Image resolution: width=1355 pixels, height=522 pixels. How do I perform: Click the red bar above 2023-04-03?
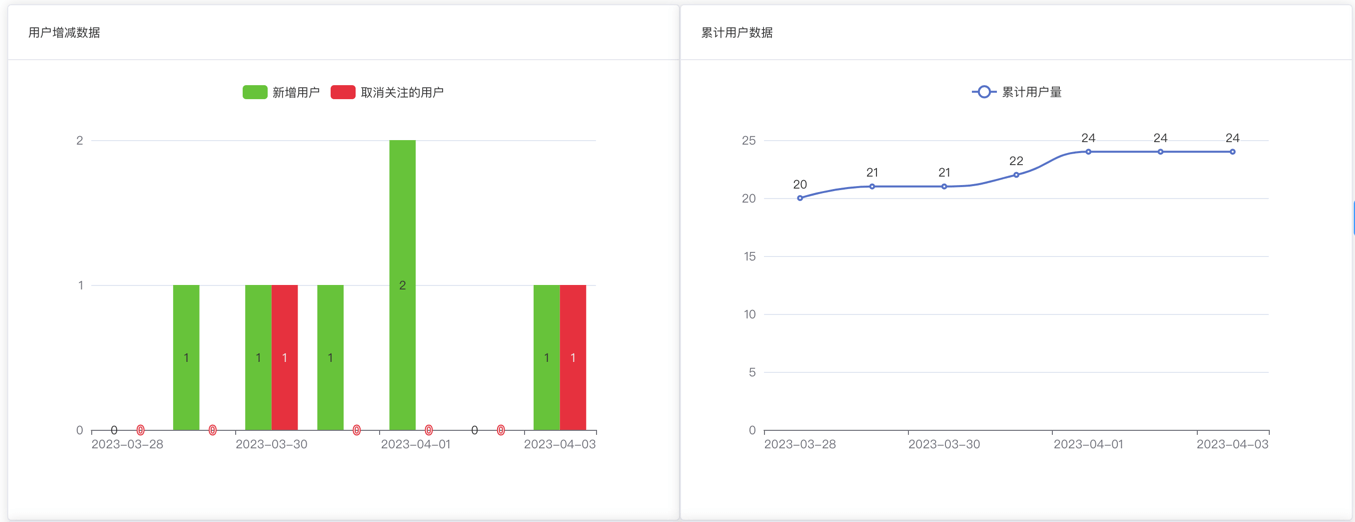click(573, 357)
